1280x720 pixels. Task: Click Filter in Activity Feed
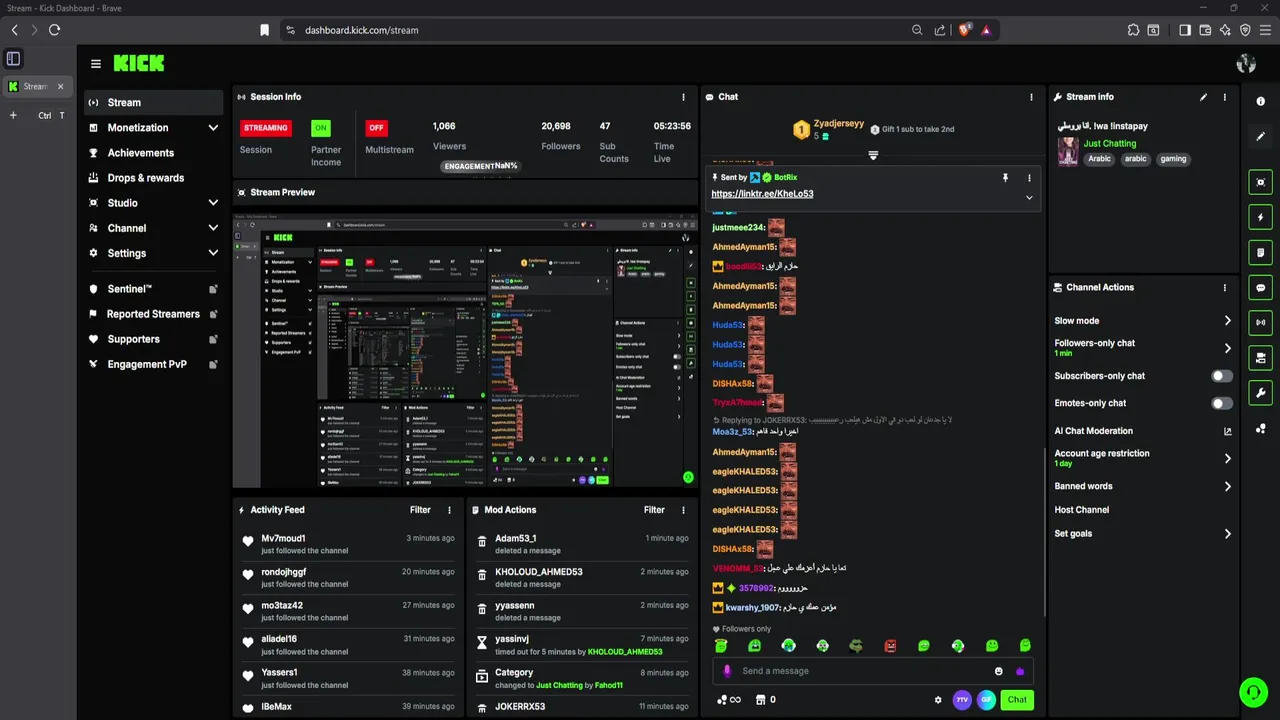click(x=420, y=510)
